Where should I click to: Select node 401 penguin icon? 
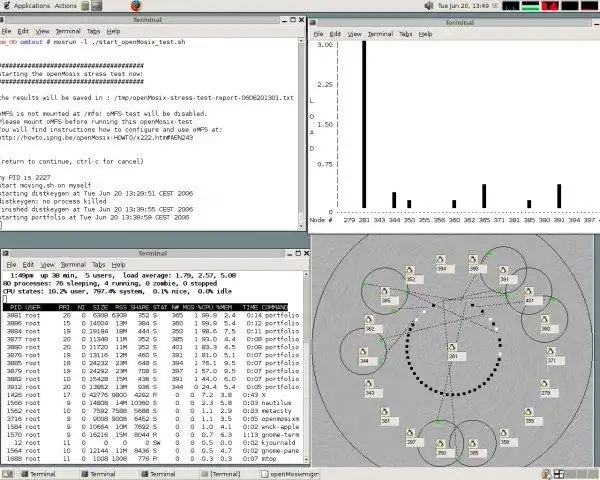528,292
